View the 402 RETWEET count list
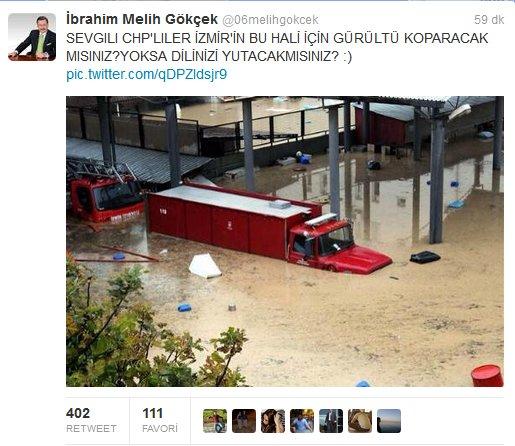The image size is (515, 446). (91, 420)
